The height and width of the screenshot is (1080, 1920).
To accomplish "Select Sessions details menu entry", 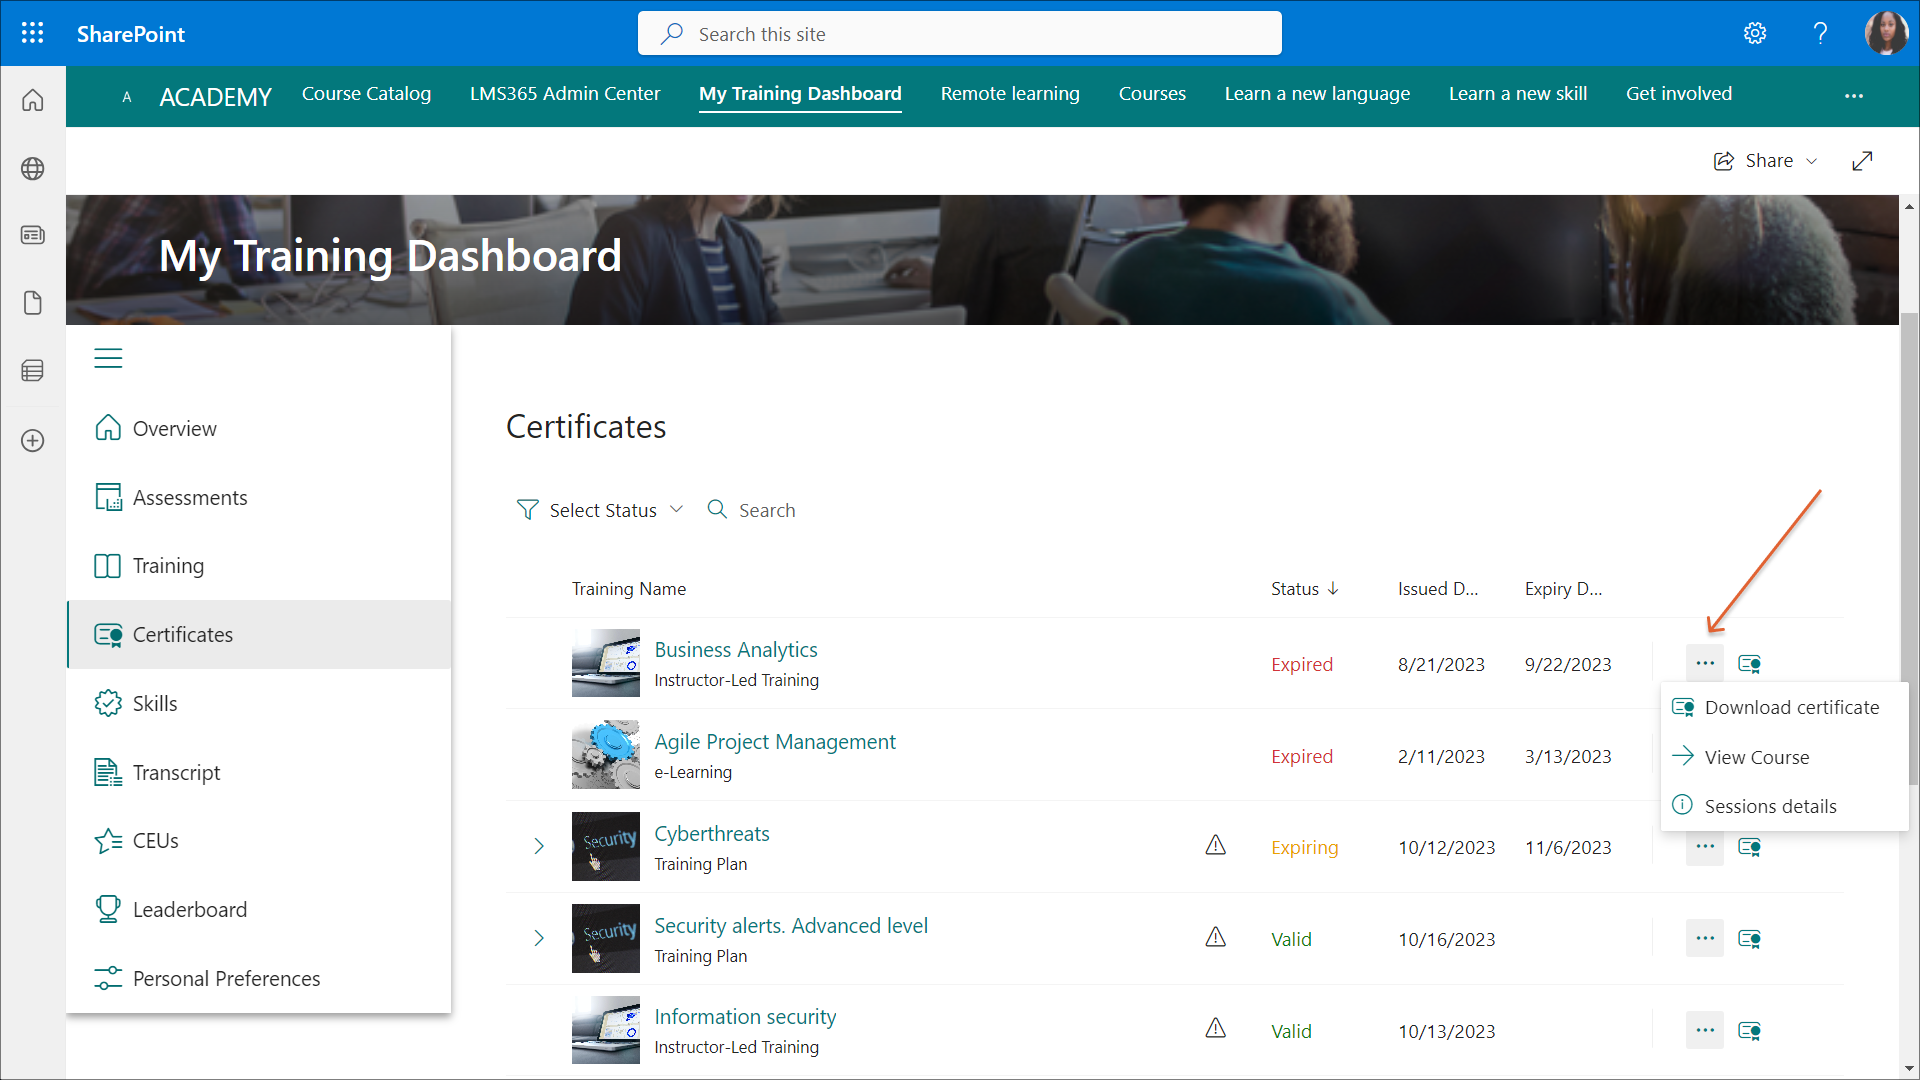I will click(1769, 806).
